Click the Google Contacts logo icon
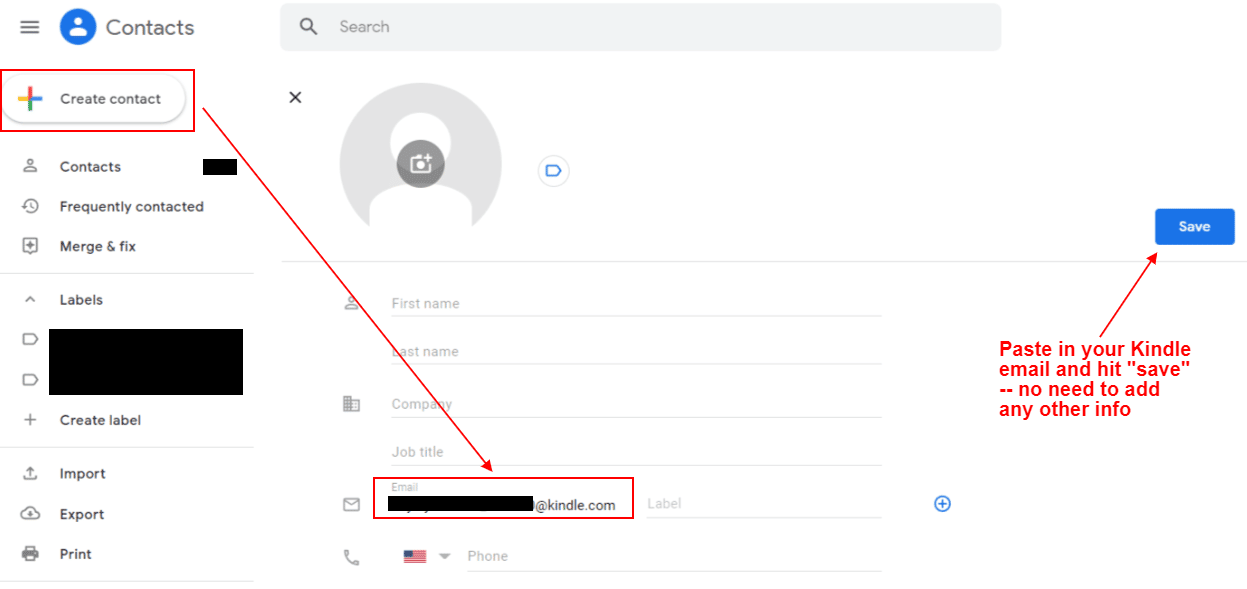 click(78, 27)
